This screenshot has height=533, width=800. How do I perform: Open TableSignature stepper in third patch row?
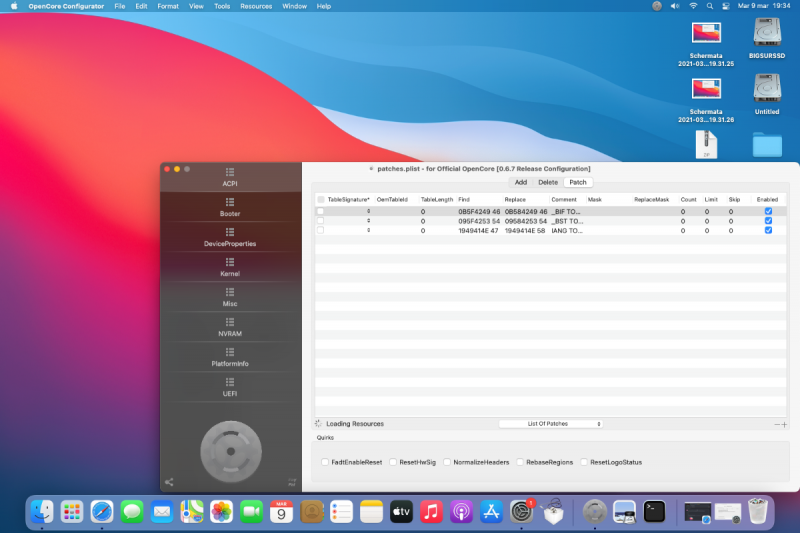point(369,230)
